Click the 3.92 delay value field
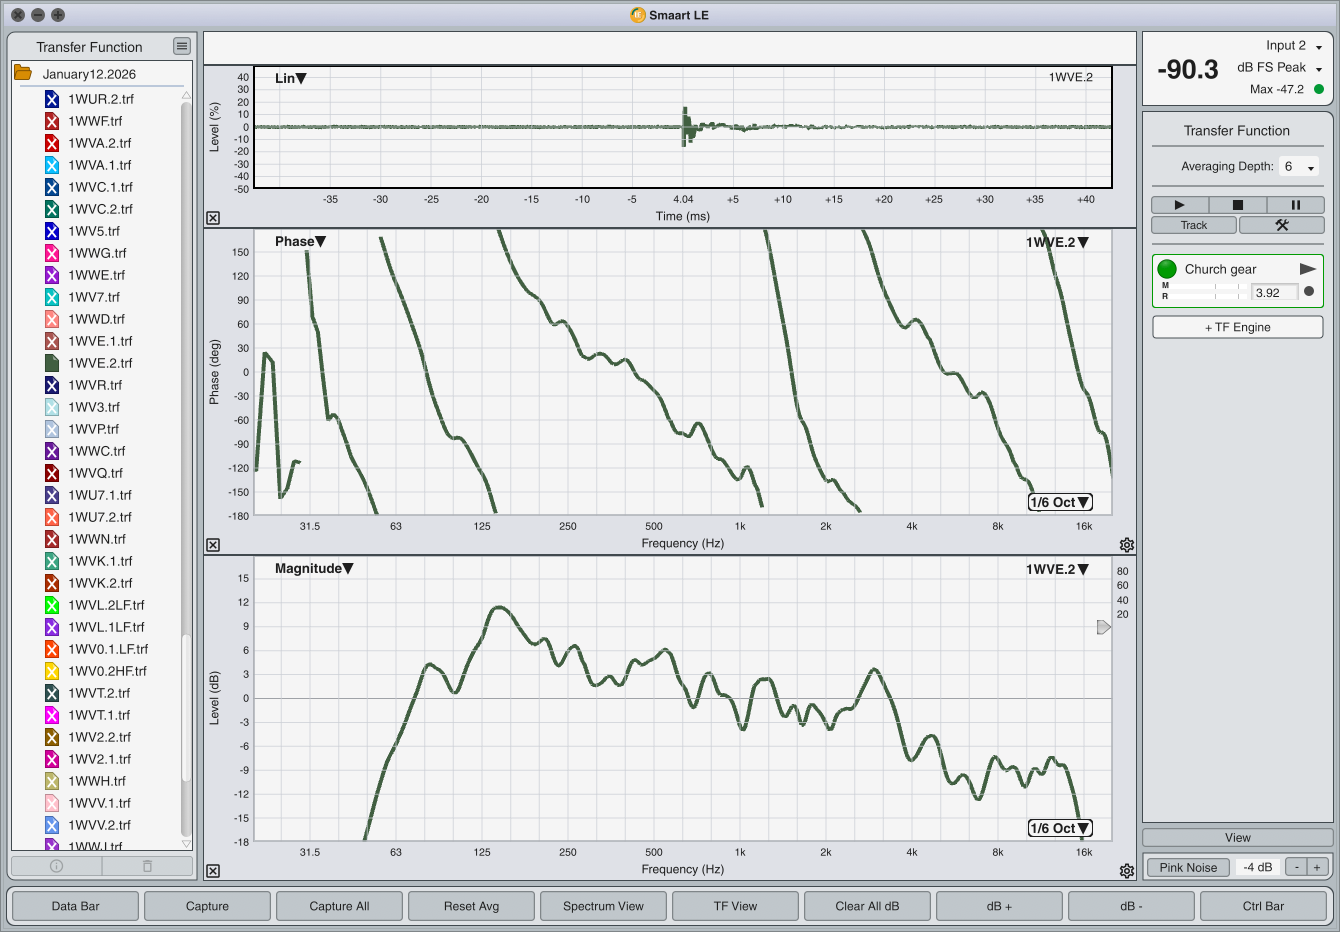Image resolution: width=1340 pixels, height=932 pixels. pyautogui.click(x=1275, y=292)
